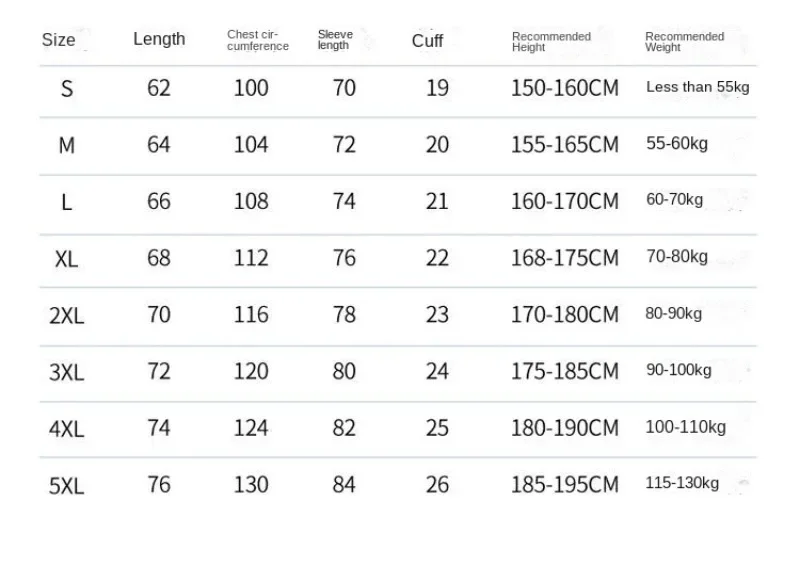
Task: Click chest value 108 in L row
Action: [x=251, y=201]
